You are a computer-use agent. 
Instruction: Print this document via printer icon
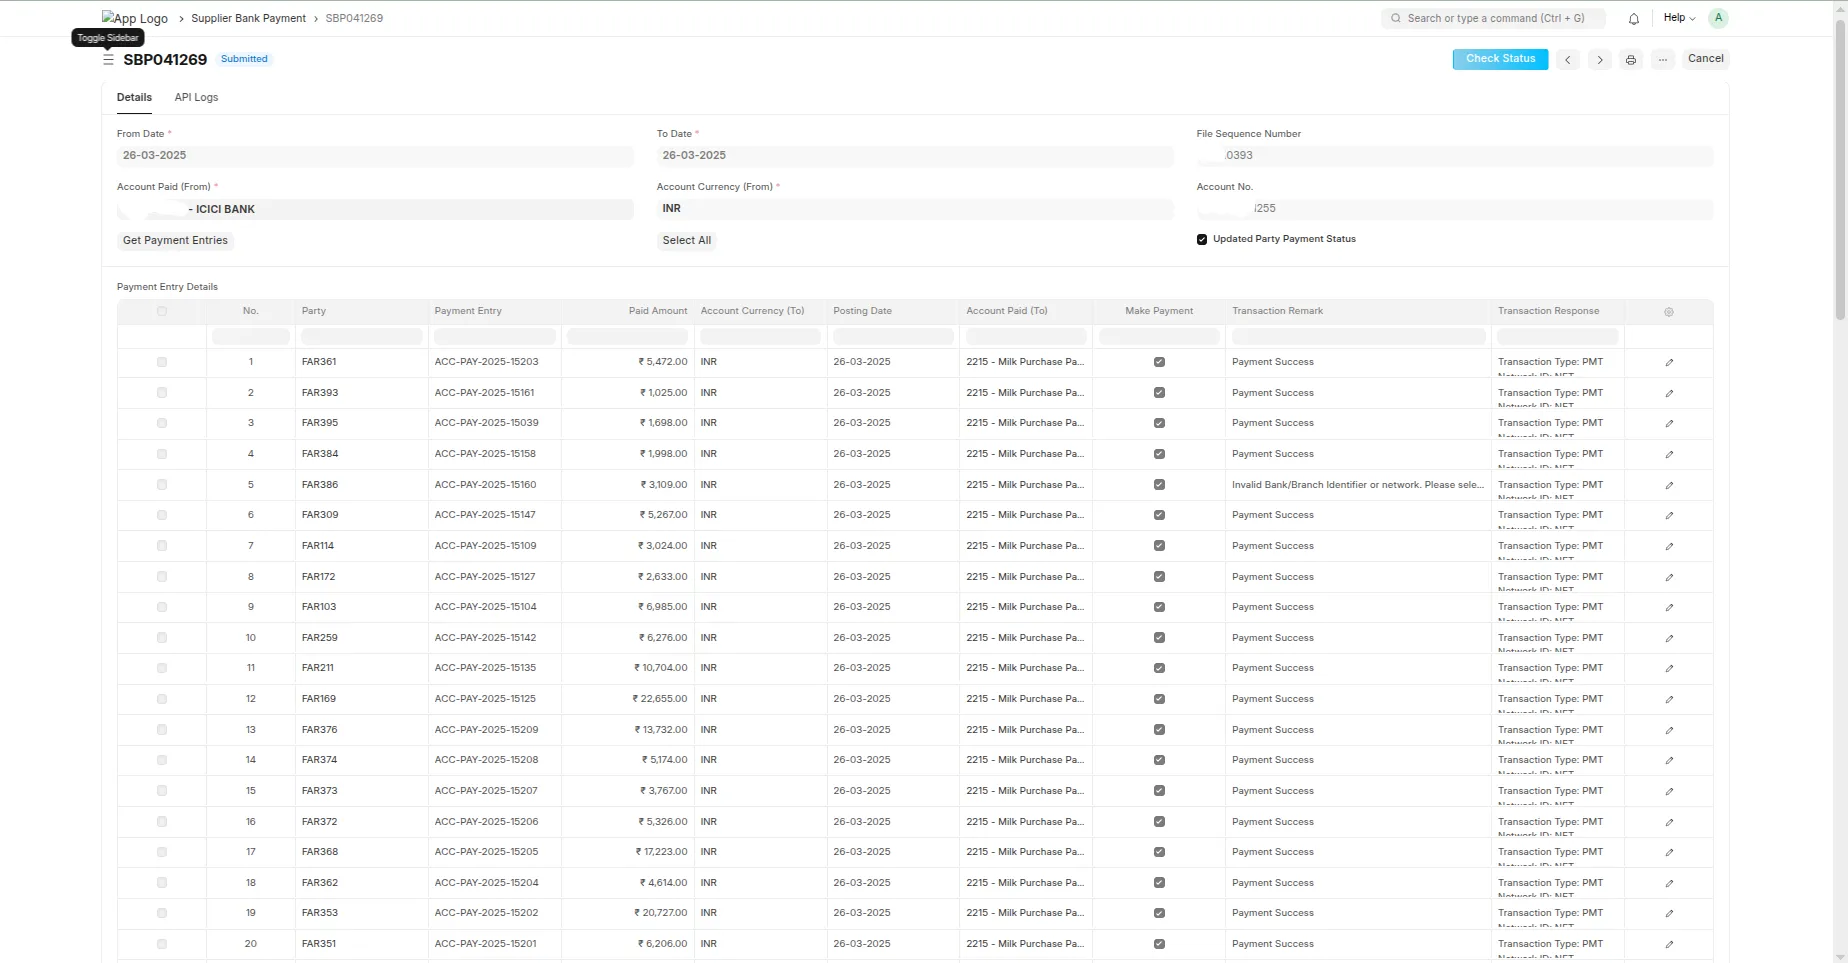point(1631,60)
